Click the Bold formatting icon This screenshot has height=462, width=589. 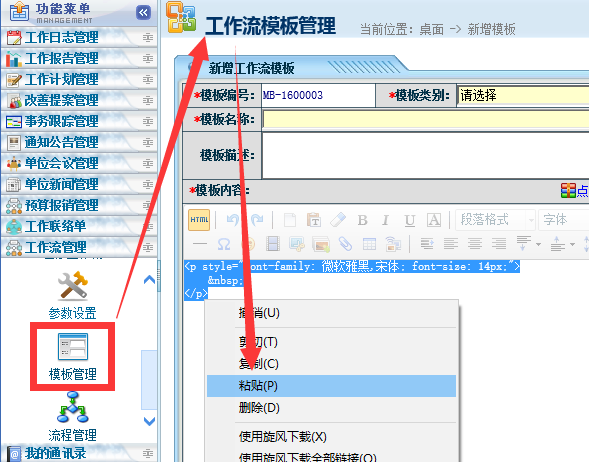(x=362, y=220)
